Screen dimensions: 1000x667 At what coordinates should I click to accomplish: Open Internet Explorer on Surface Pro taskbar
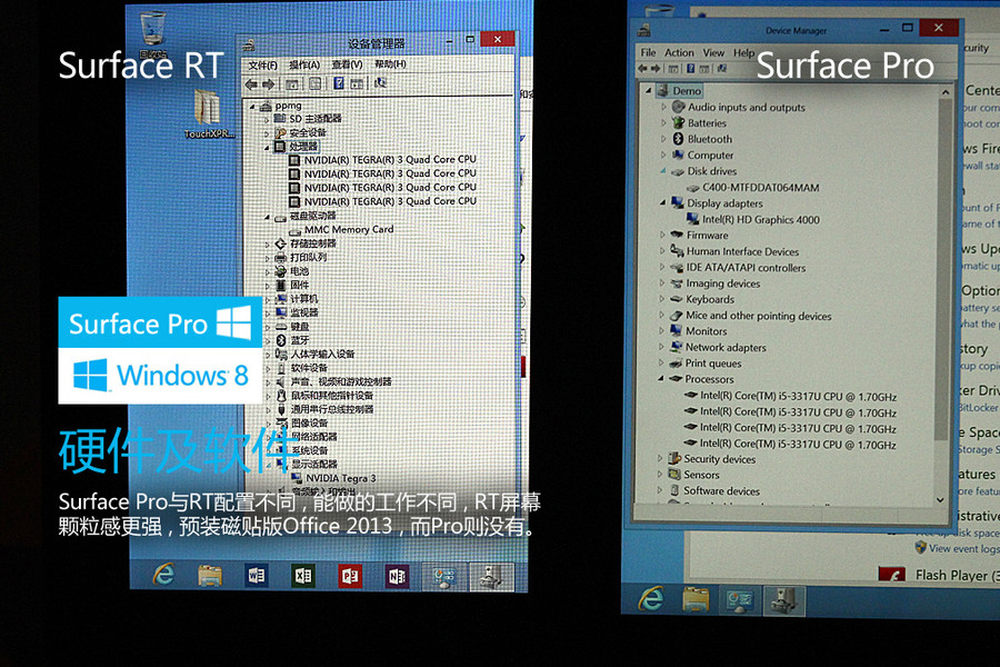pos(651,599)
